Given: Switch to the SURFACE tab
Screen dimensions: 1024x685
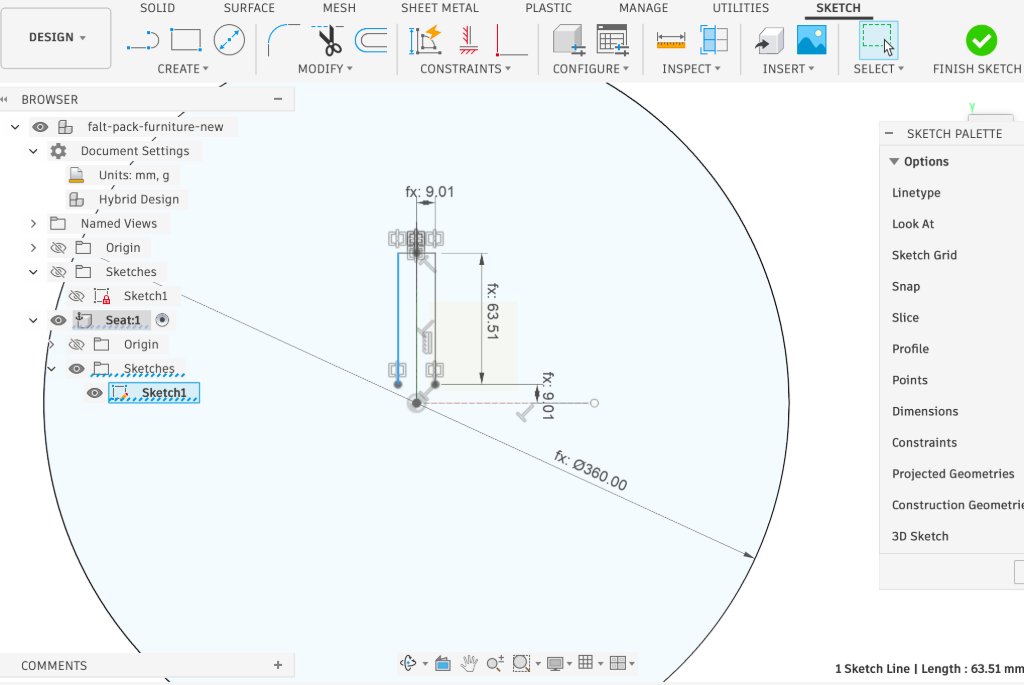Looking at the screenshot, I should coord(249,8).
